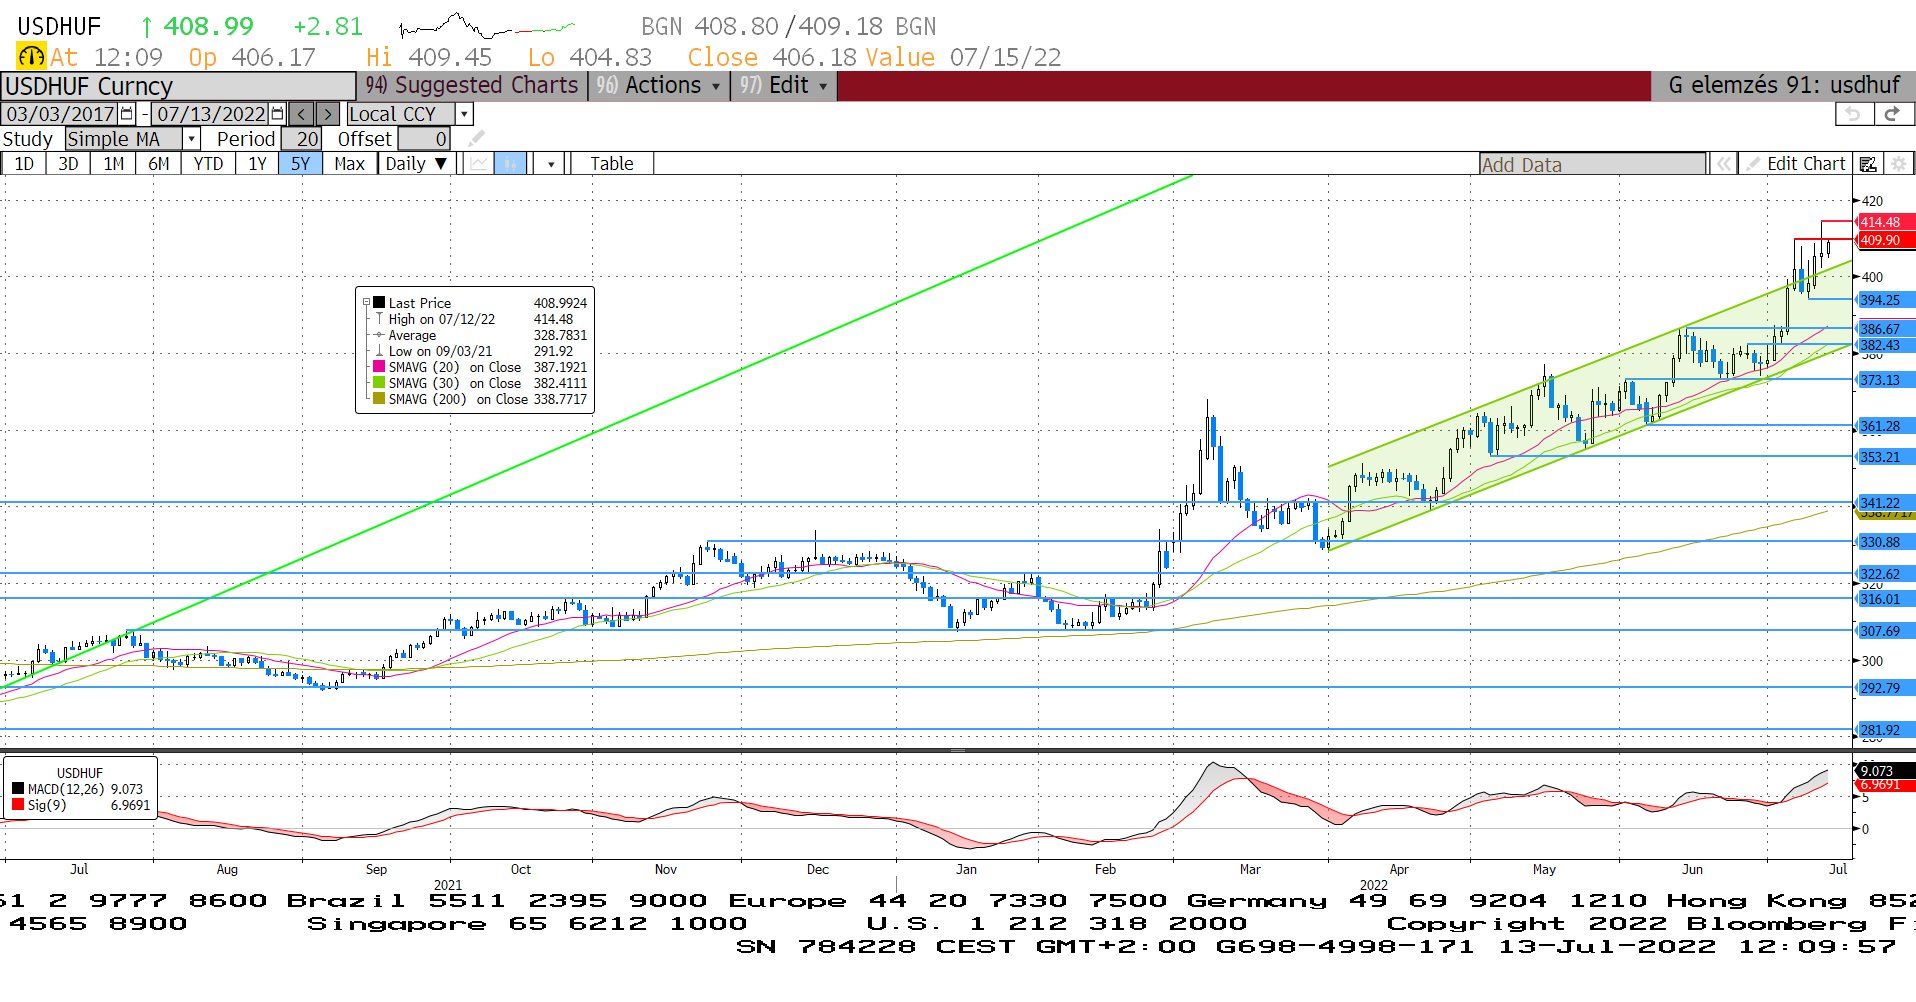1916x1002 pixels.
Task: Click the yellow clock icon near At 12:09
Action: tap(31, 57)
